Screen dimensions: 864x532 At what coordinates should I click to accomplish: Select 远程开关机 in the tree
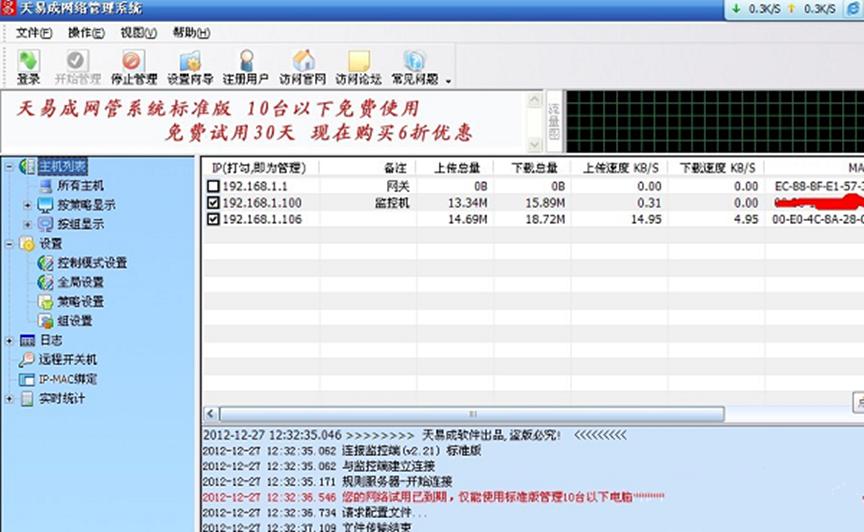pyautogui.click(x=68, y=360)
